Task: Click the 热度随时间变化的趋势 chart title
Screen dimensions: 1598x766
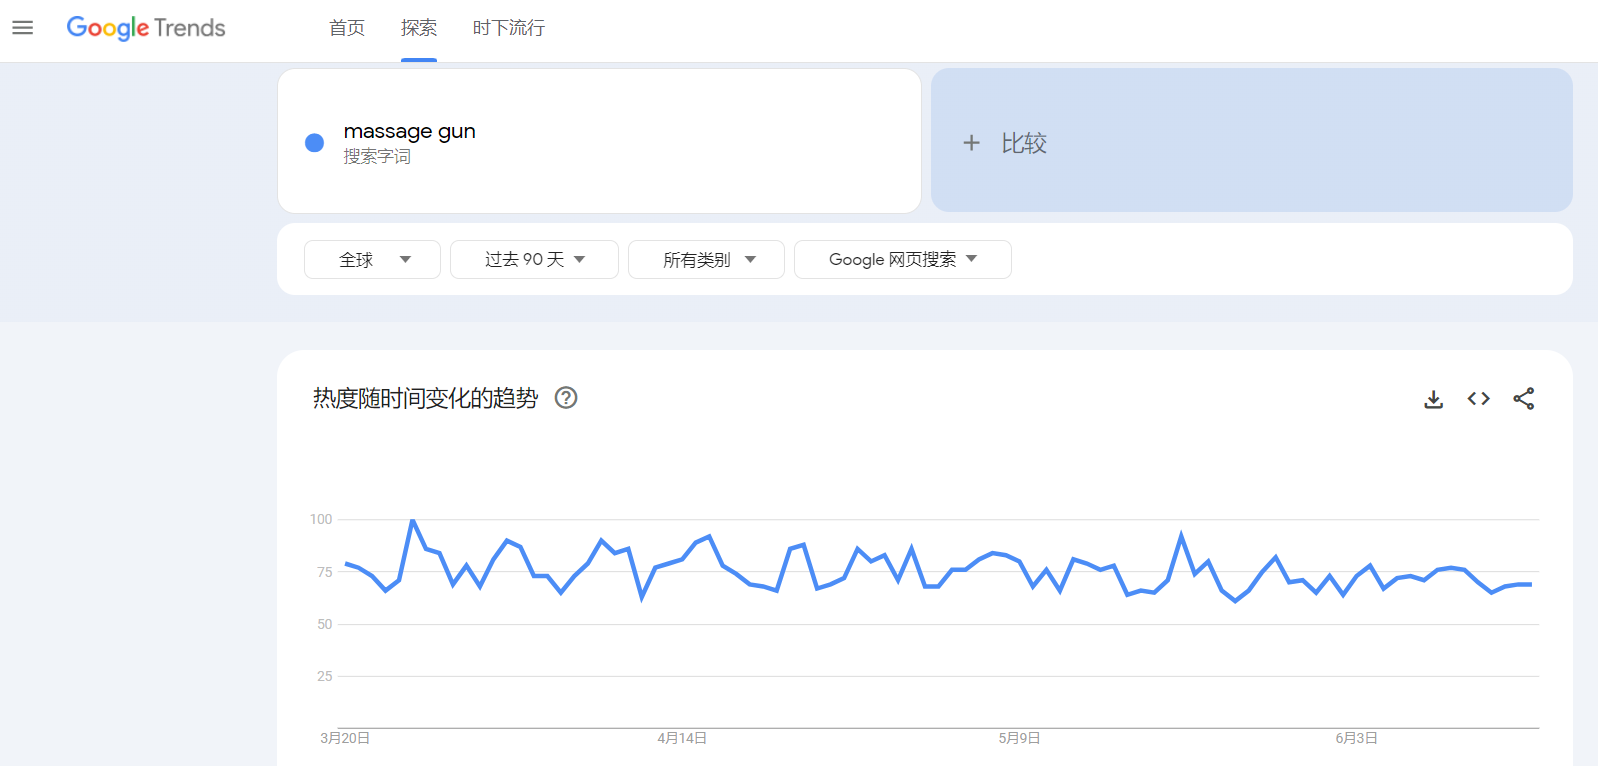Action: coord(425,398)
